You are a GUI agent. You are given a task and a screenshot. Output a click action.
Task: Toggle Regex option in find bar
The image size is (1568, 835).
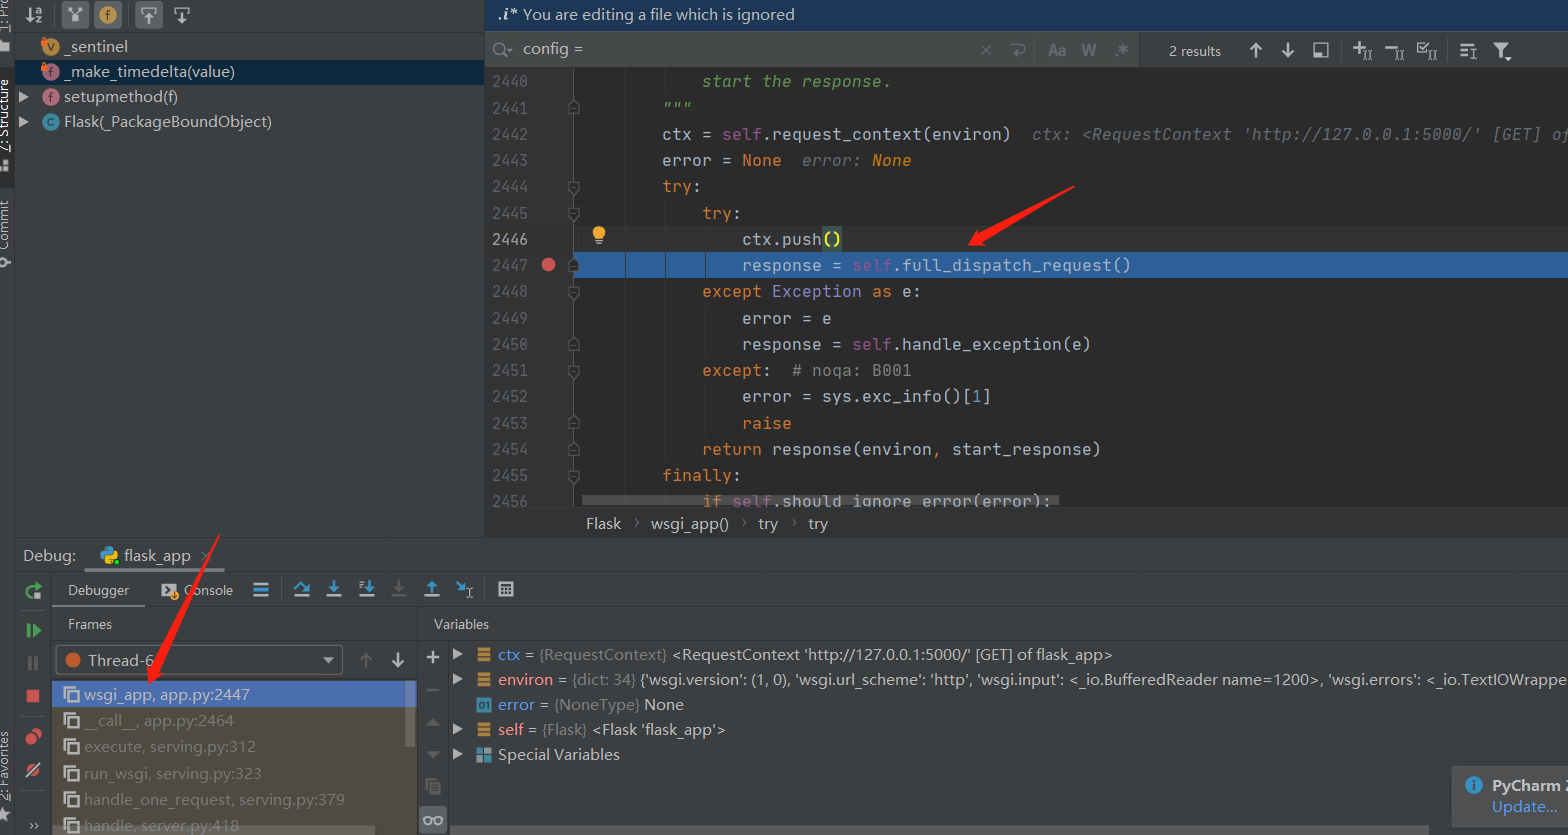click(1121, 50)
